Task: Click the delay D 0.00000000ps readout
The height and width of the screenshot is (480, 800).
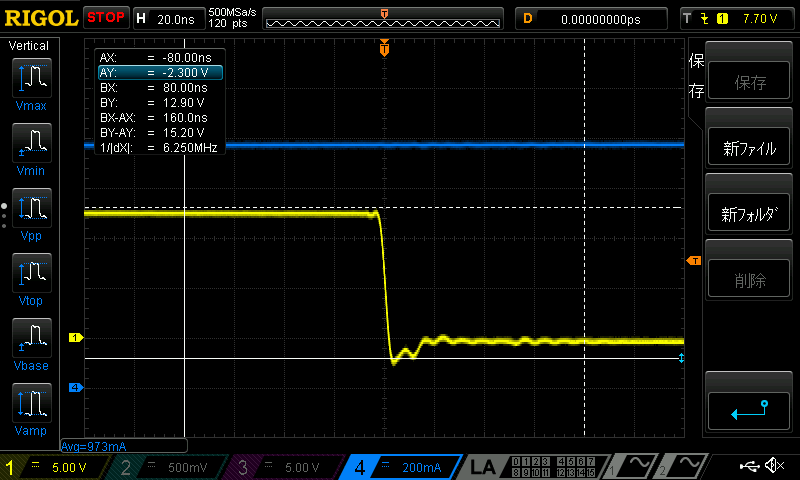Action: tap(591, 19)
